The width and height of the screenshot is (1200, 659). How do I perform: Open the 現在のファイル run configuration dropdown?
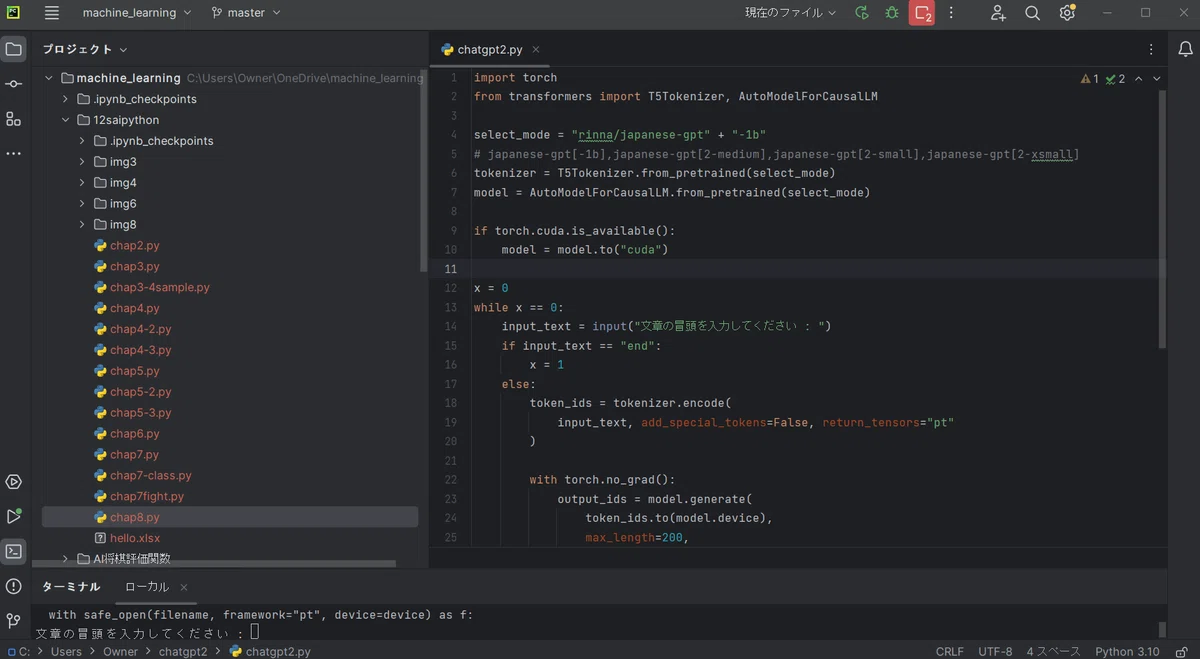(x=790, y=13)
